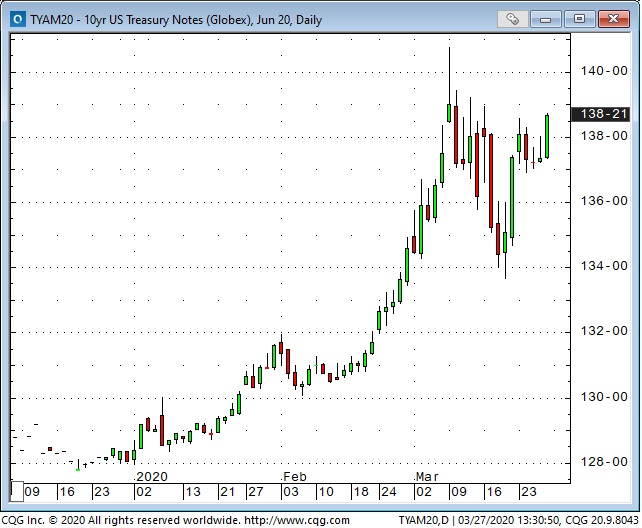642x528 pixels.
Task: Close the TYAM20 chart window
Action: (x=613, y=19)
